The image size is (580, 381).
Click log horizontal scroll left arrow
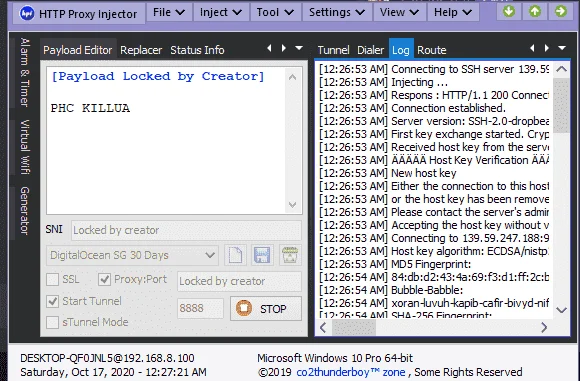pos(323,327)
